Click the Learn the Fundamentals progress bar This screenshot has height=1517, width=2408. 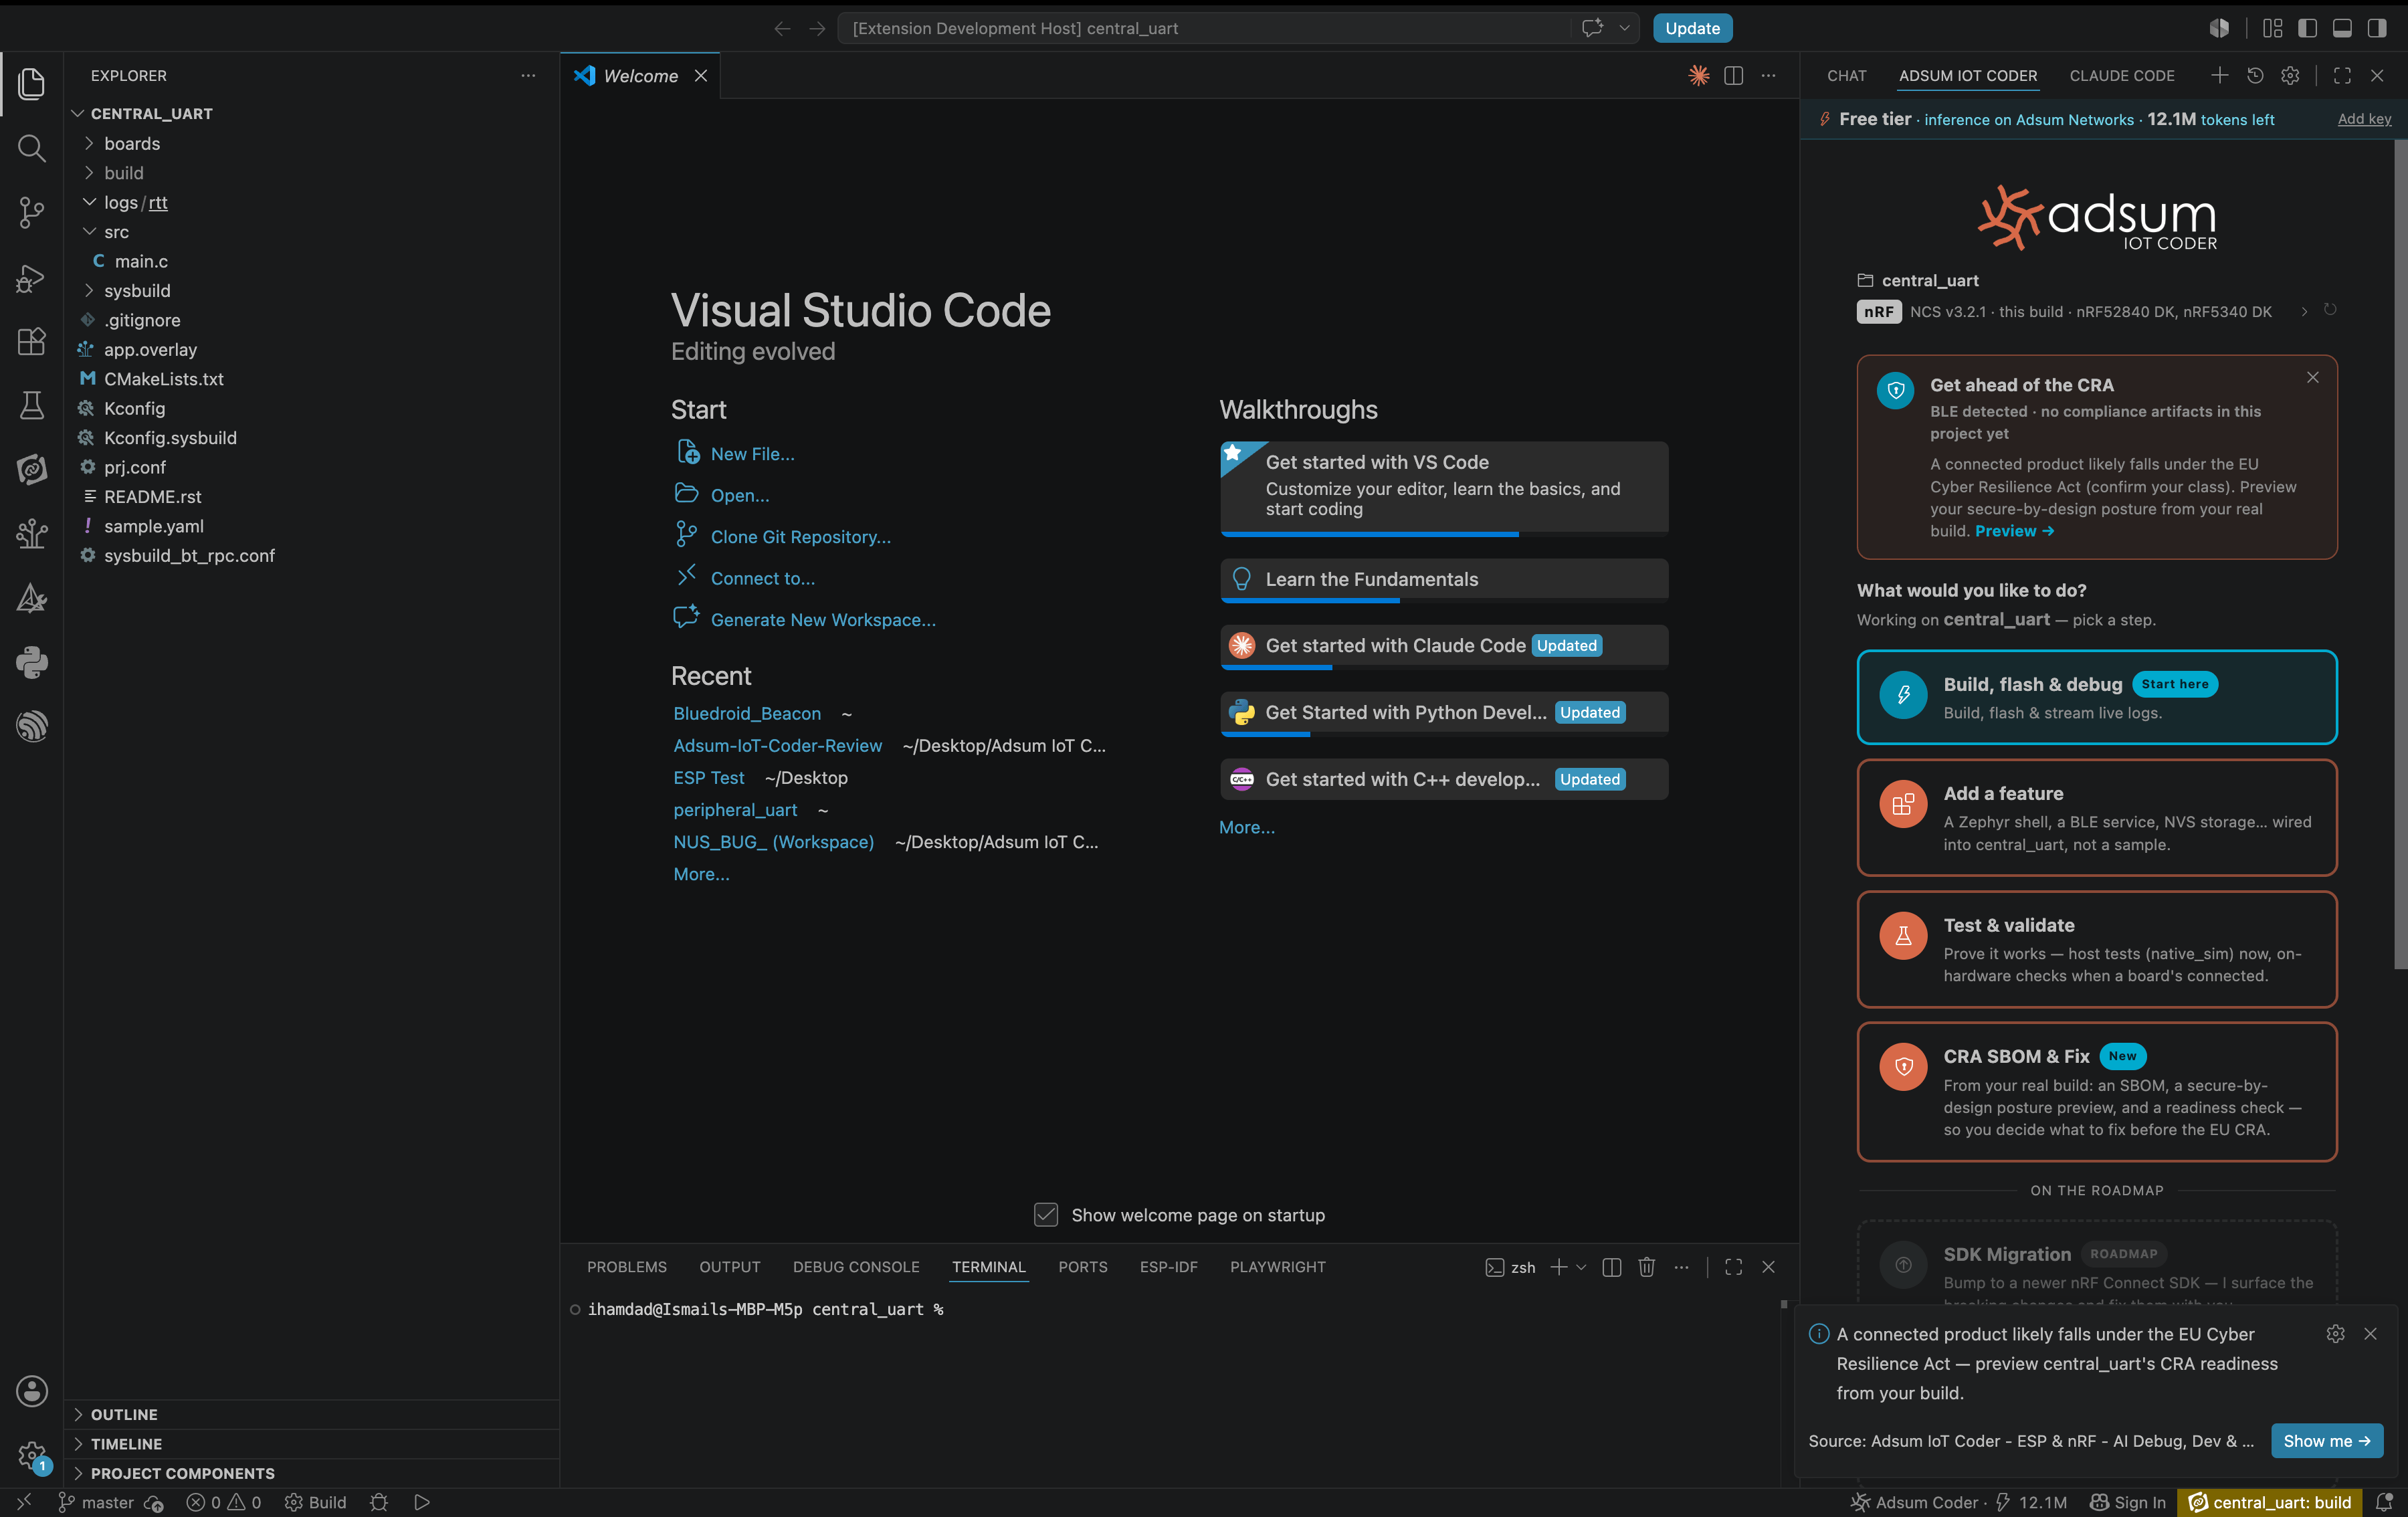pyautogui.click(x=1443, y=600)
